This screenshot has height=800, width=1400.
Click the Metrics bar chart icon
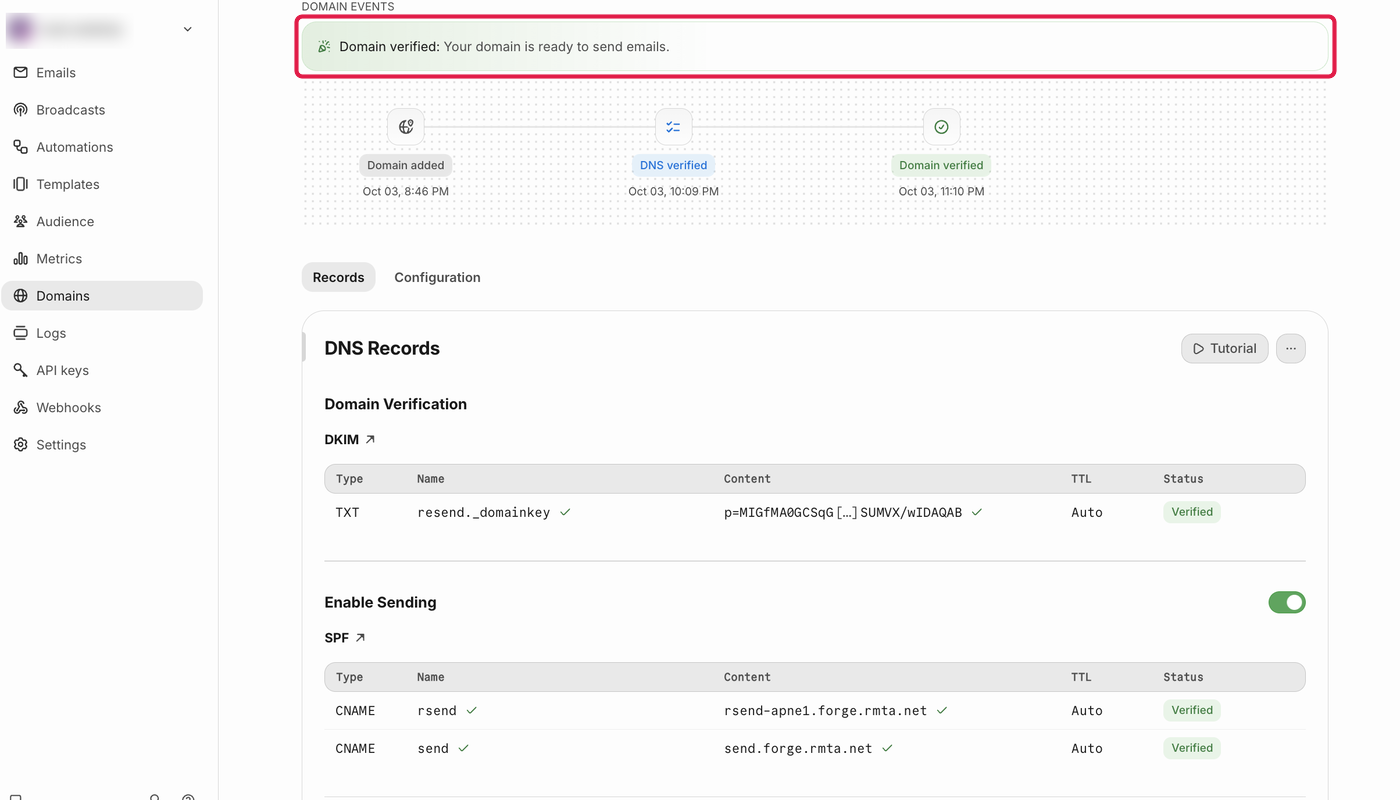coord(20,259)
